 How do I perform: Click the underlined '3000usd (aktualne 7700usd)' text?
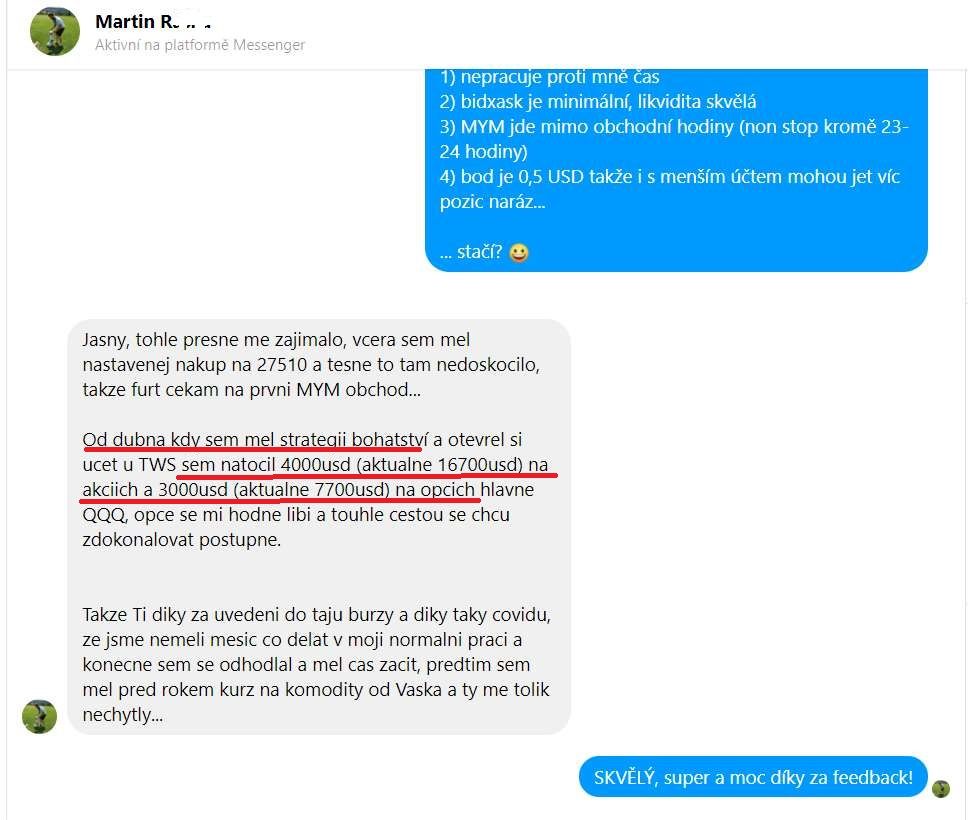click(274, 490)
